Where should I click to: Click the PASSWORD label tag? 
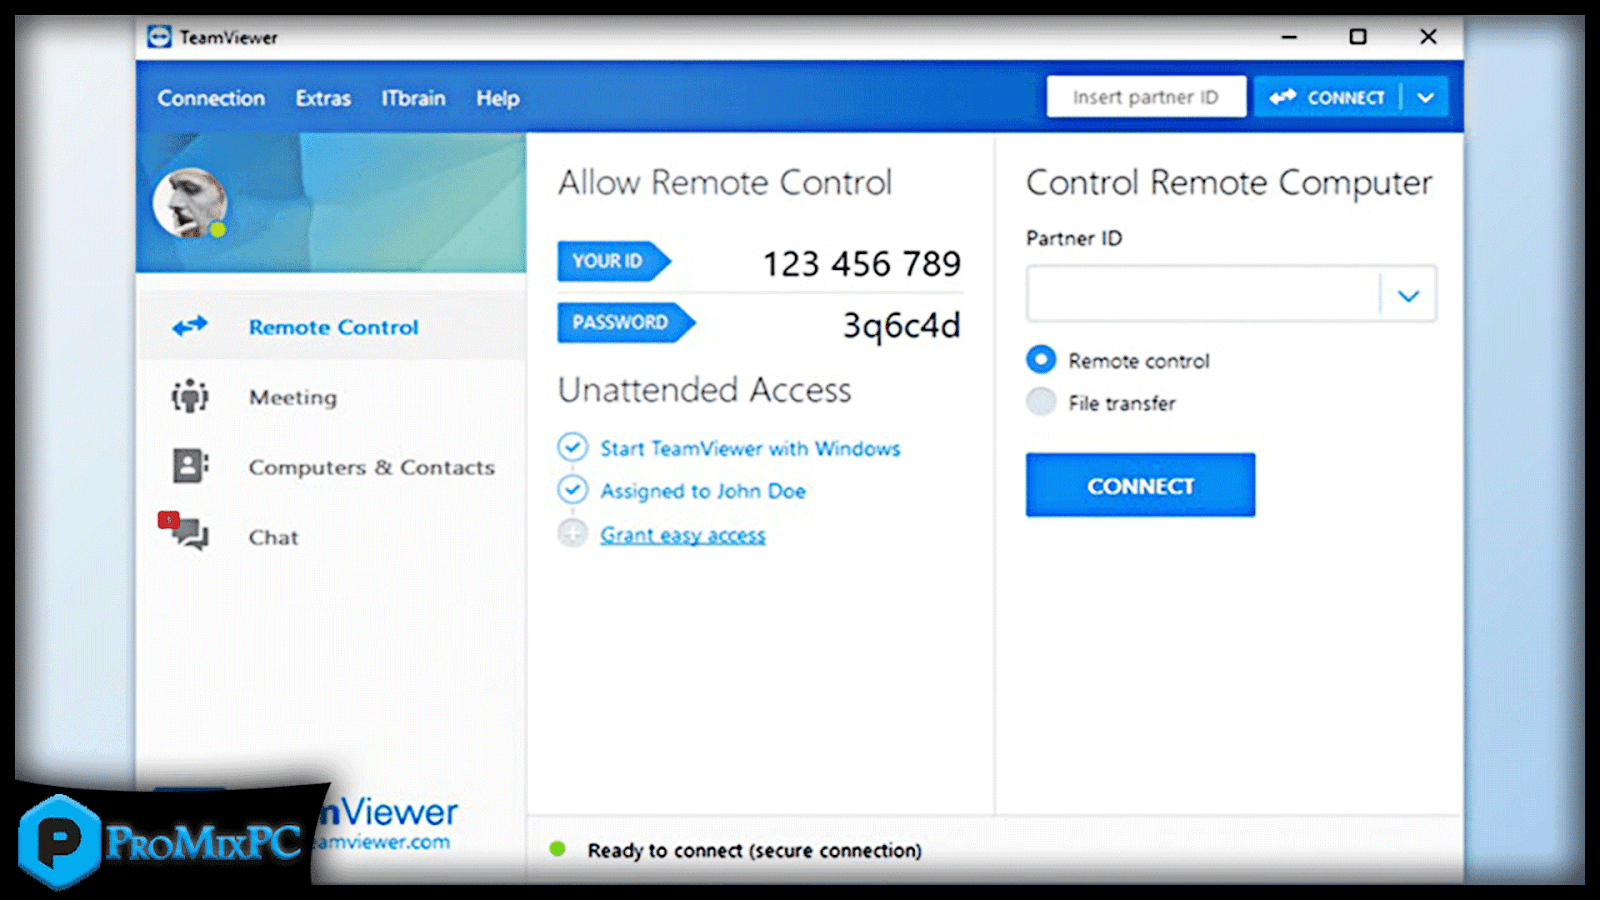[625, 322]
